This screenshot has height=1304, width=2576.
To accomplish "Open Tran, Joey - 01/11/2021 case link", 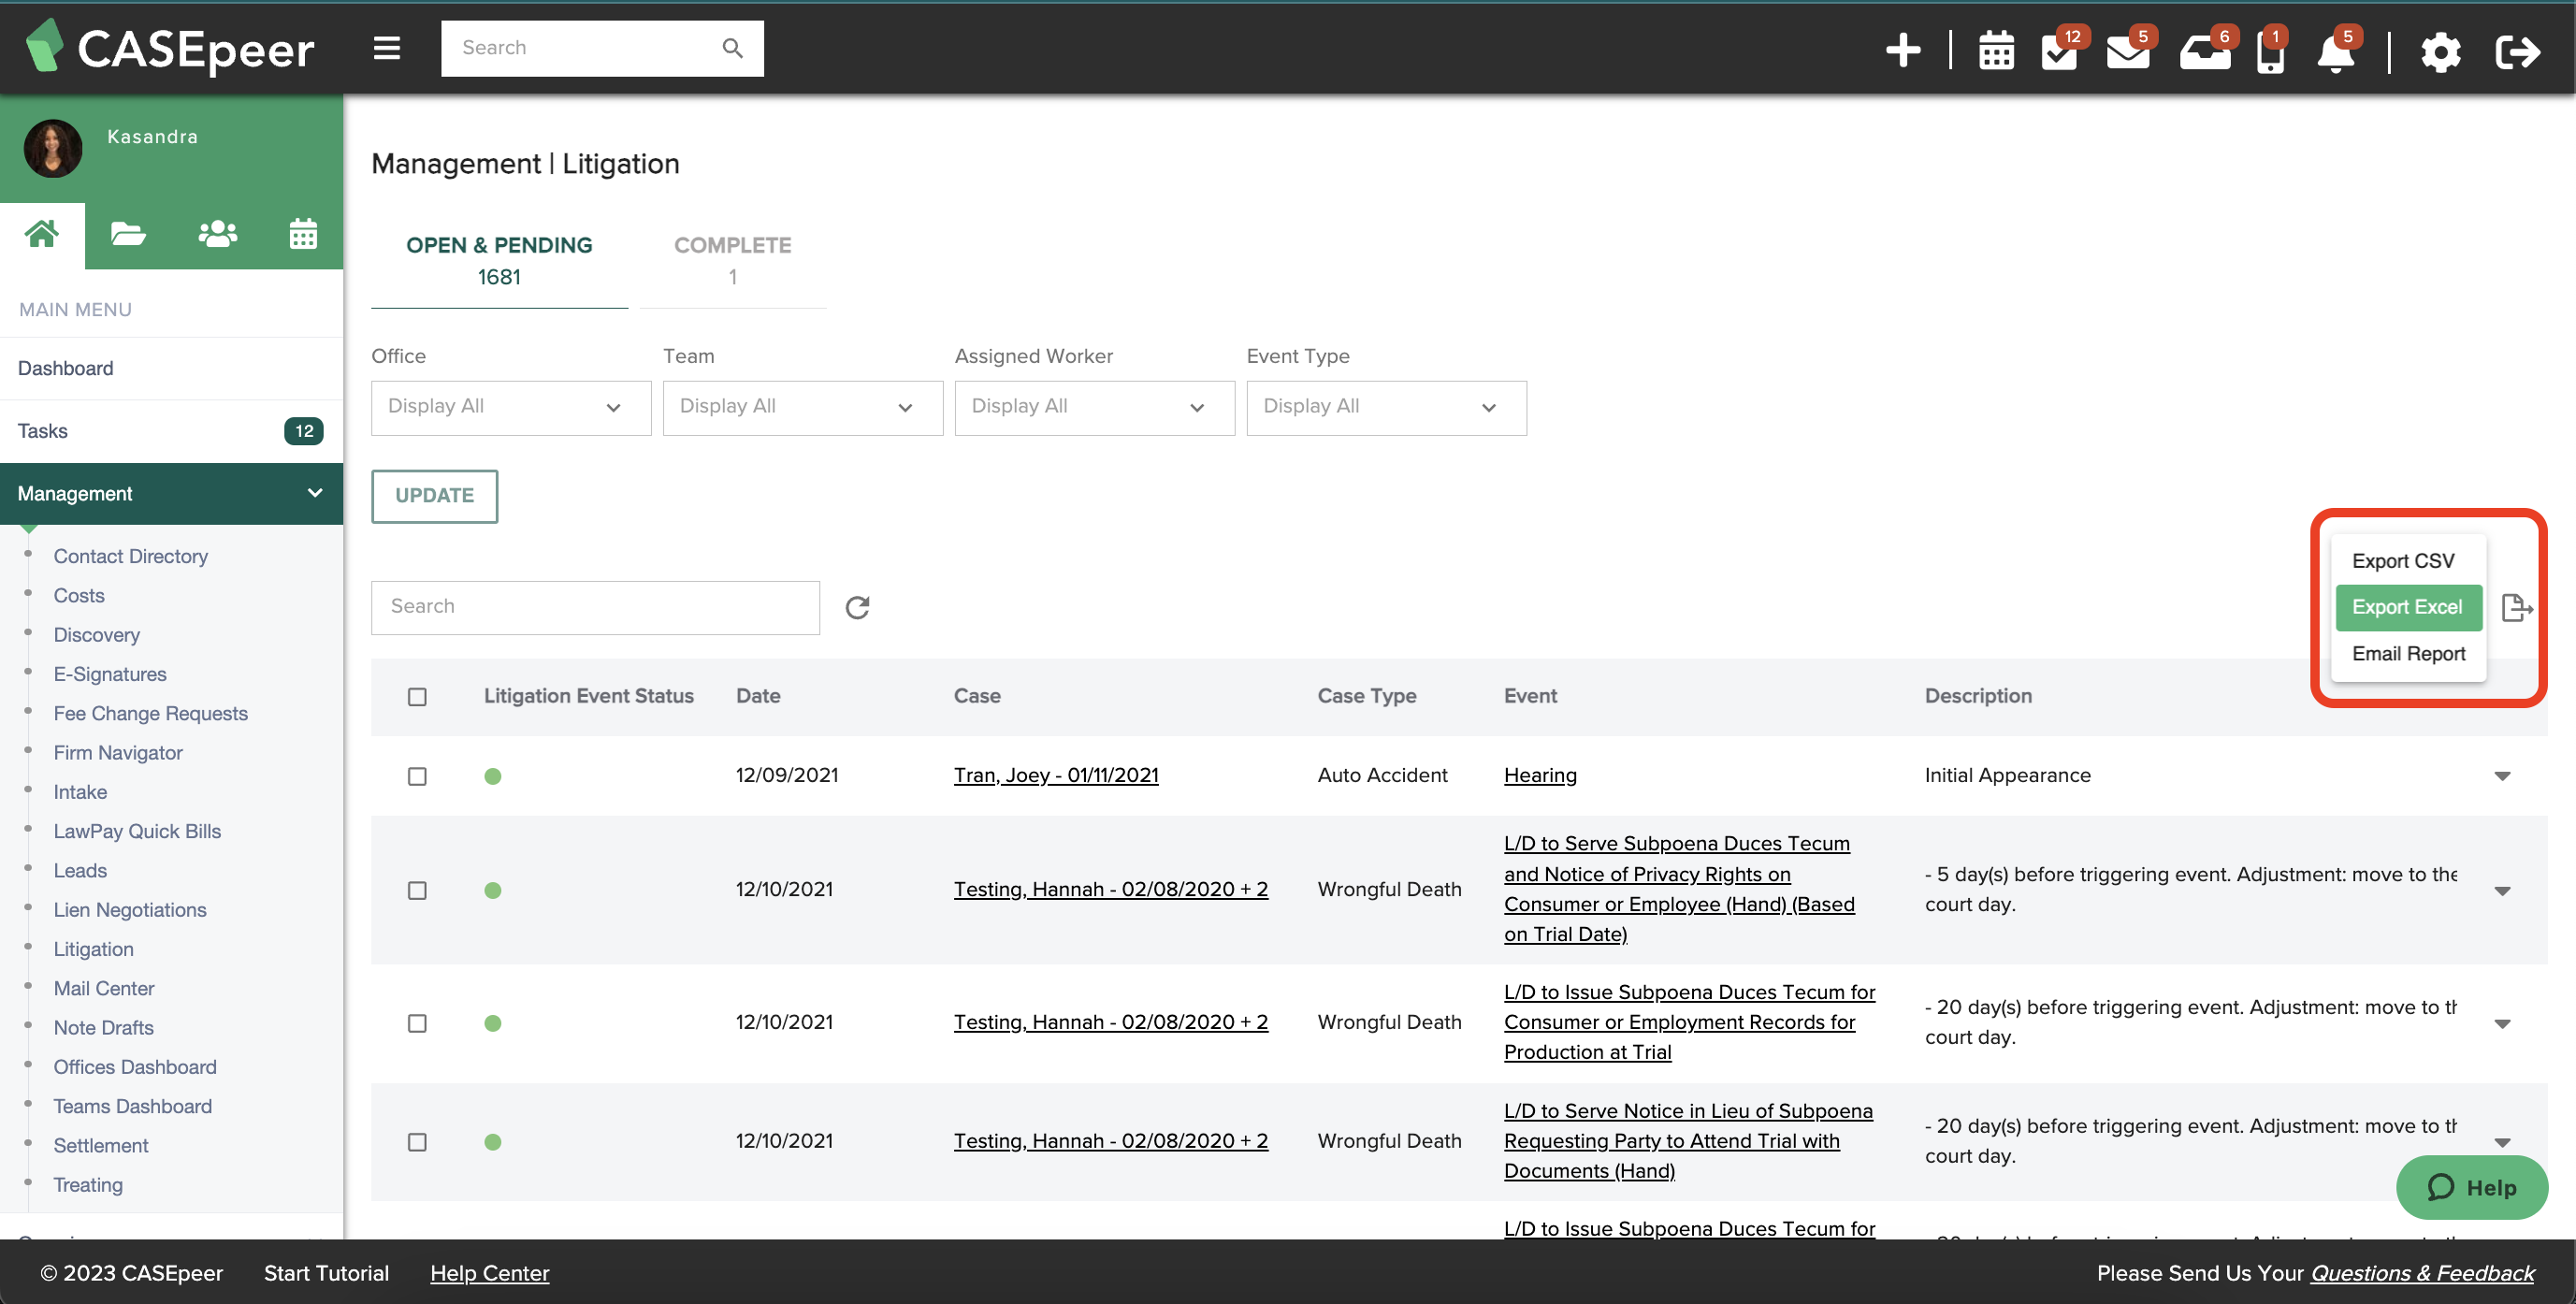I will (x=1056, y=775).
